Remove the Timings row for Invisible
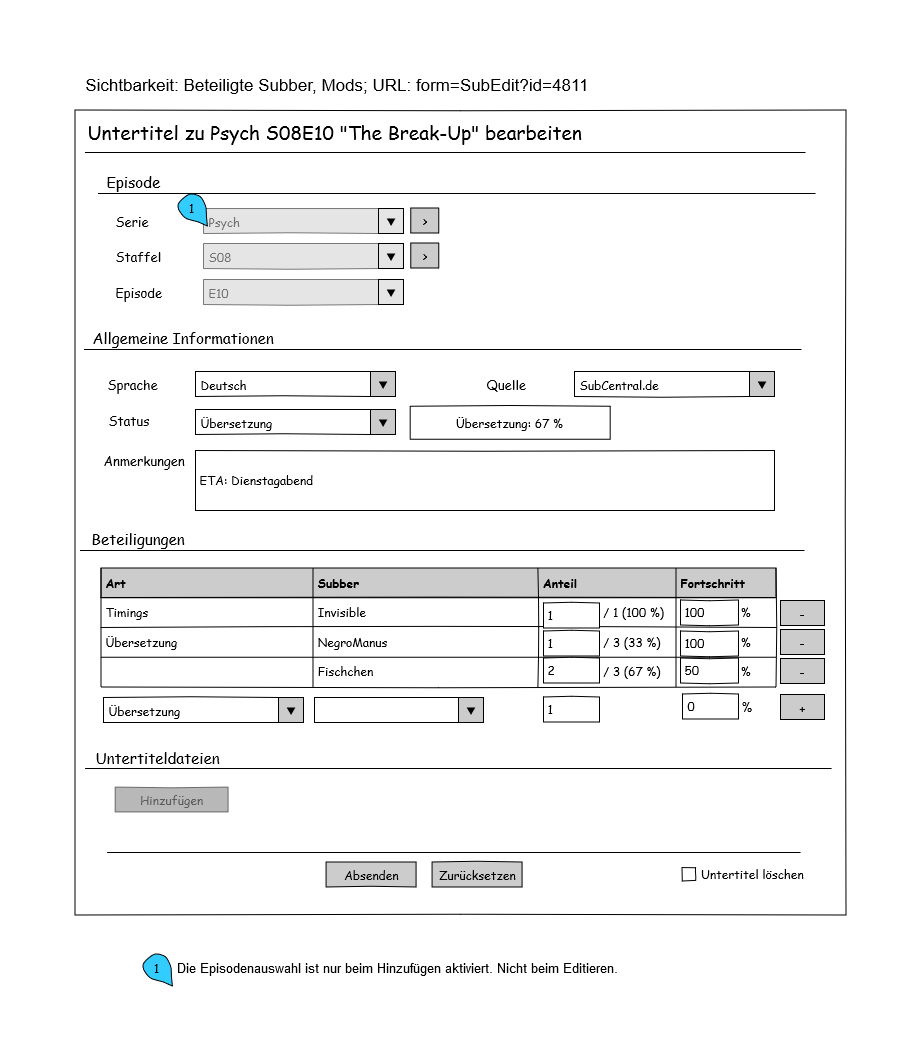 tap(802, 613)
